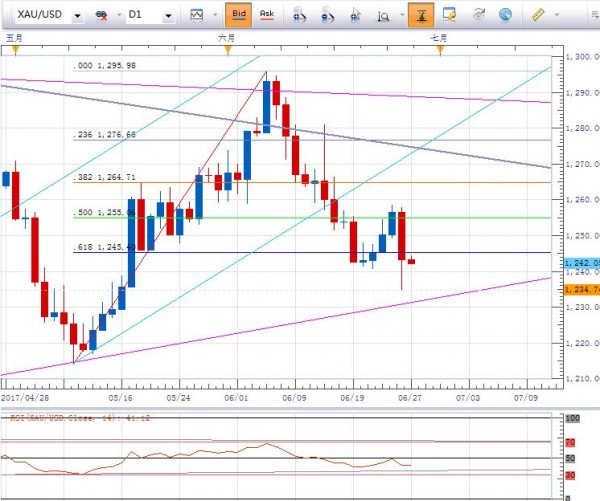
Task: Click the chart annotation pencil icon
Action: pos(450,15)
